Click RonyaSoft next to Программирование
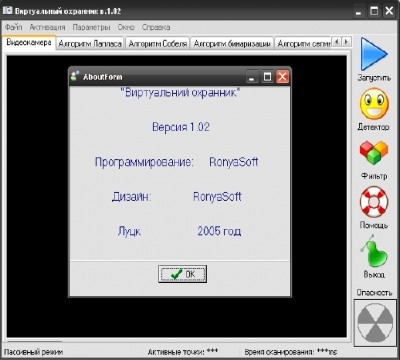The image size is (400, 360). coord(234,162)
